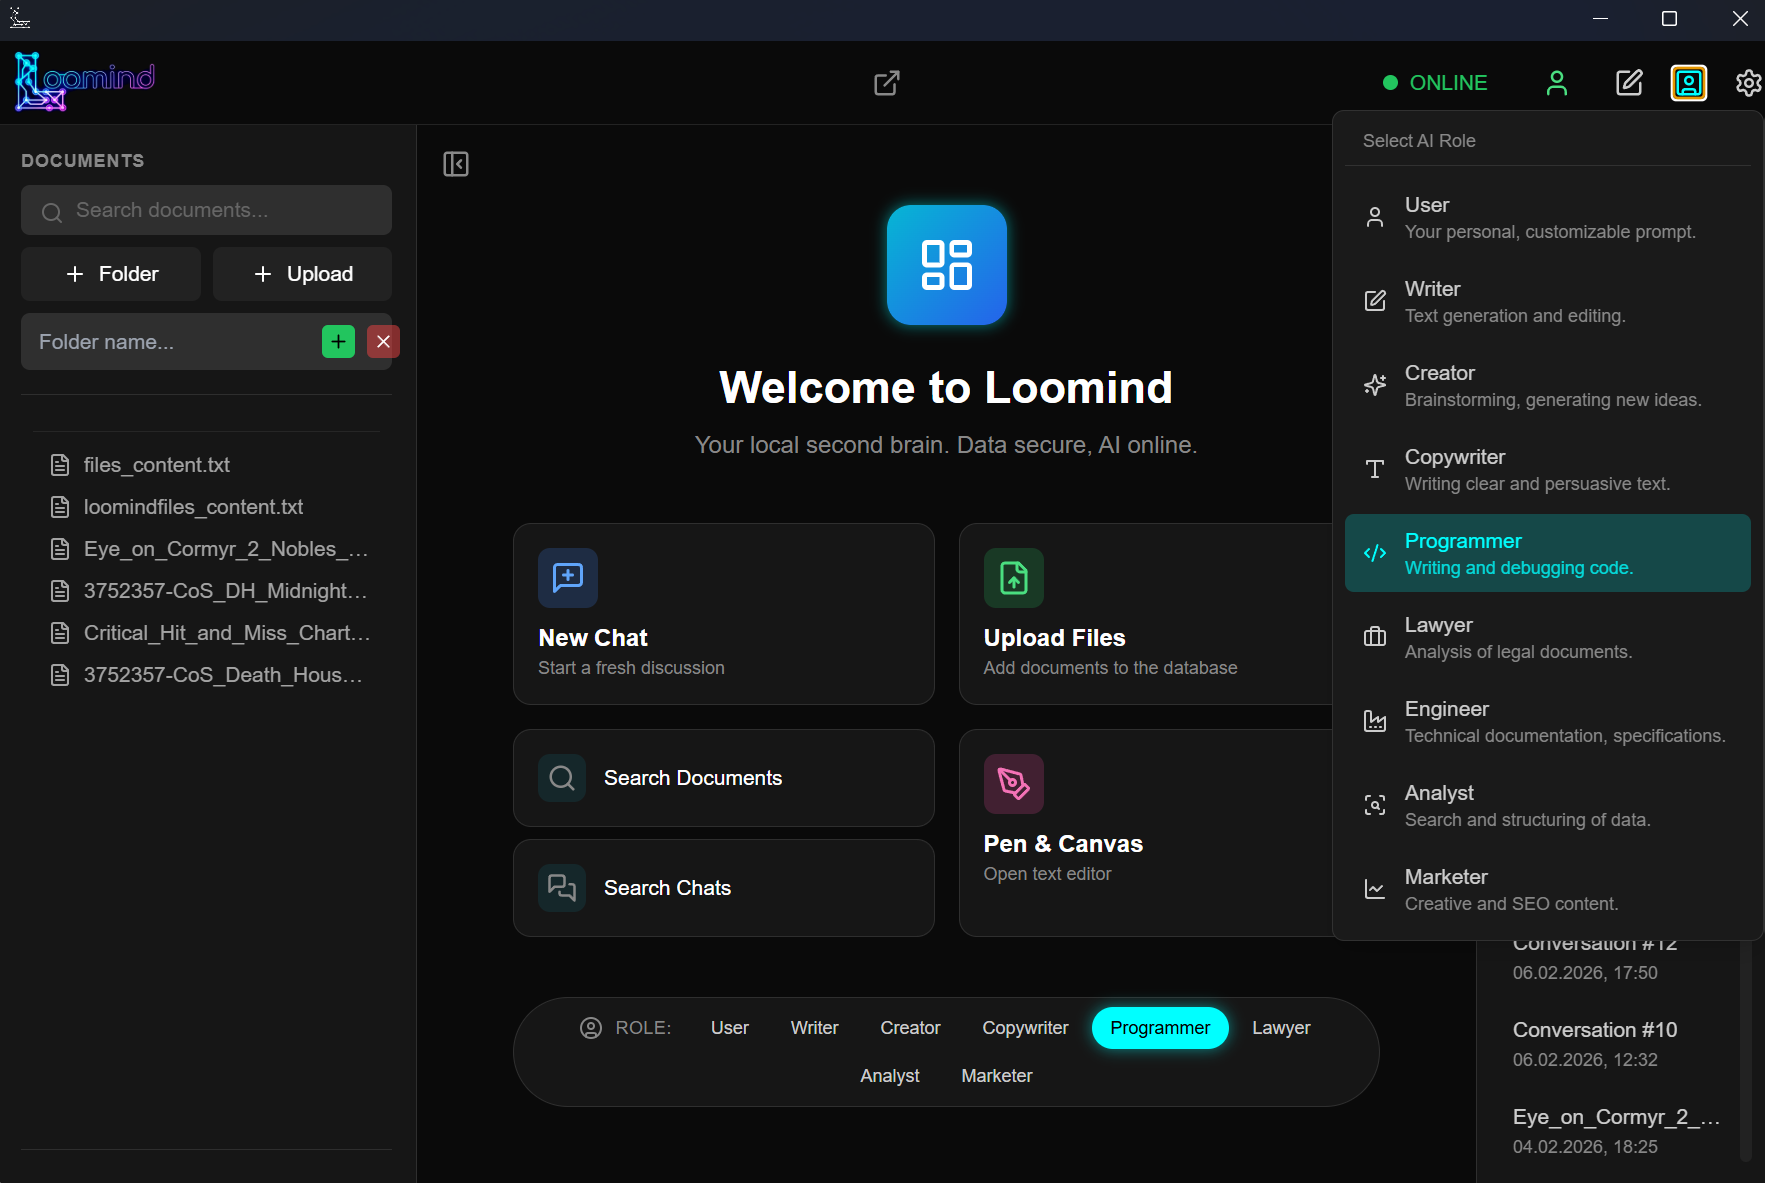
Task: Click the chat history scrollbar
Action: pyautogui.click(x=1746, y=1050)
